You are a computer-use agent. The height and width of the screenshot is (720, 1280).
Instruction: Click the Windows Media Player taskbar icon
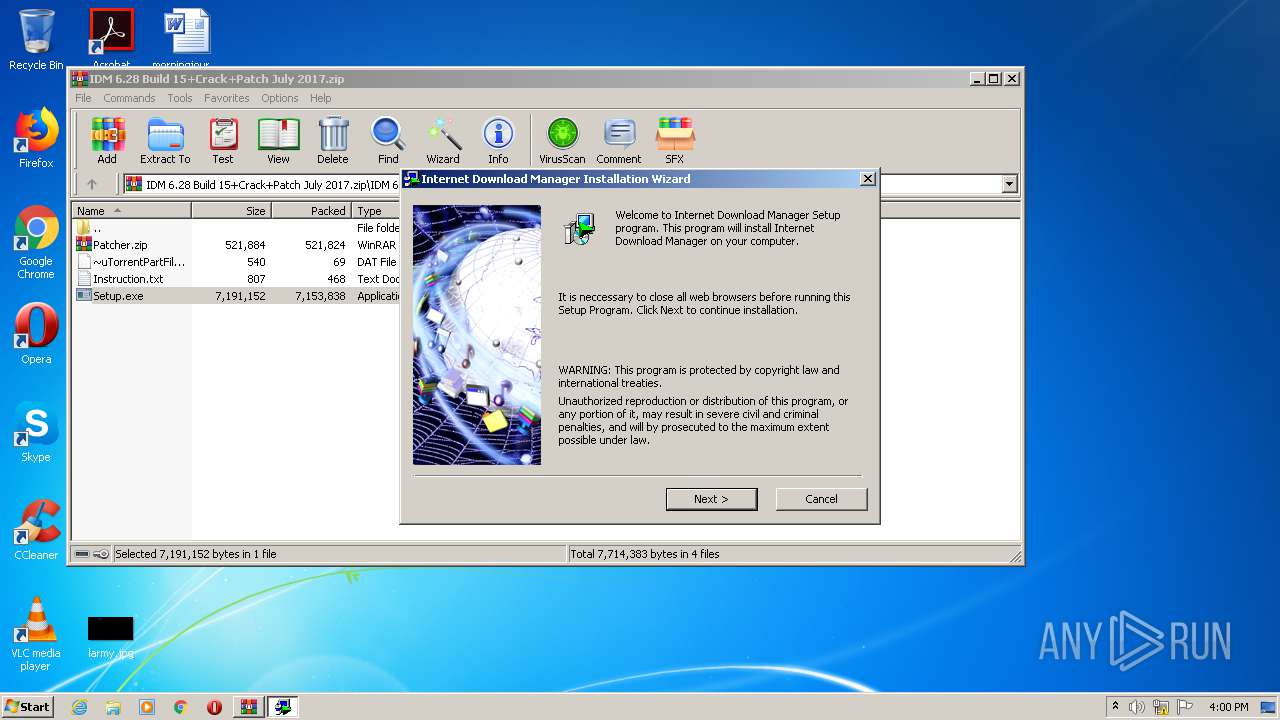pyautogui.click(x=147, y=707)
